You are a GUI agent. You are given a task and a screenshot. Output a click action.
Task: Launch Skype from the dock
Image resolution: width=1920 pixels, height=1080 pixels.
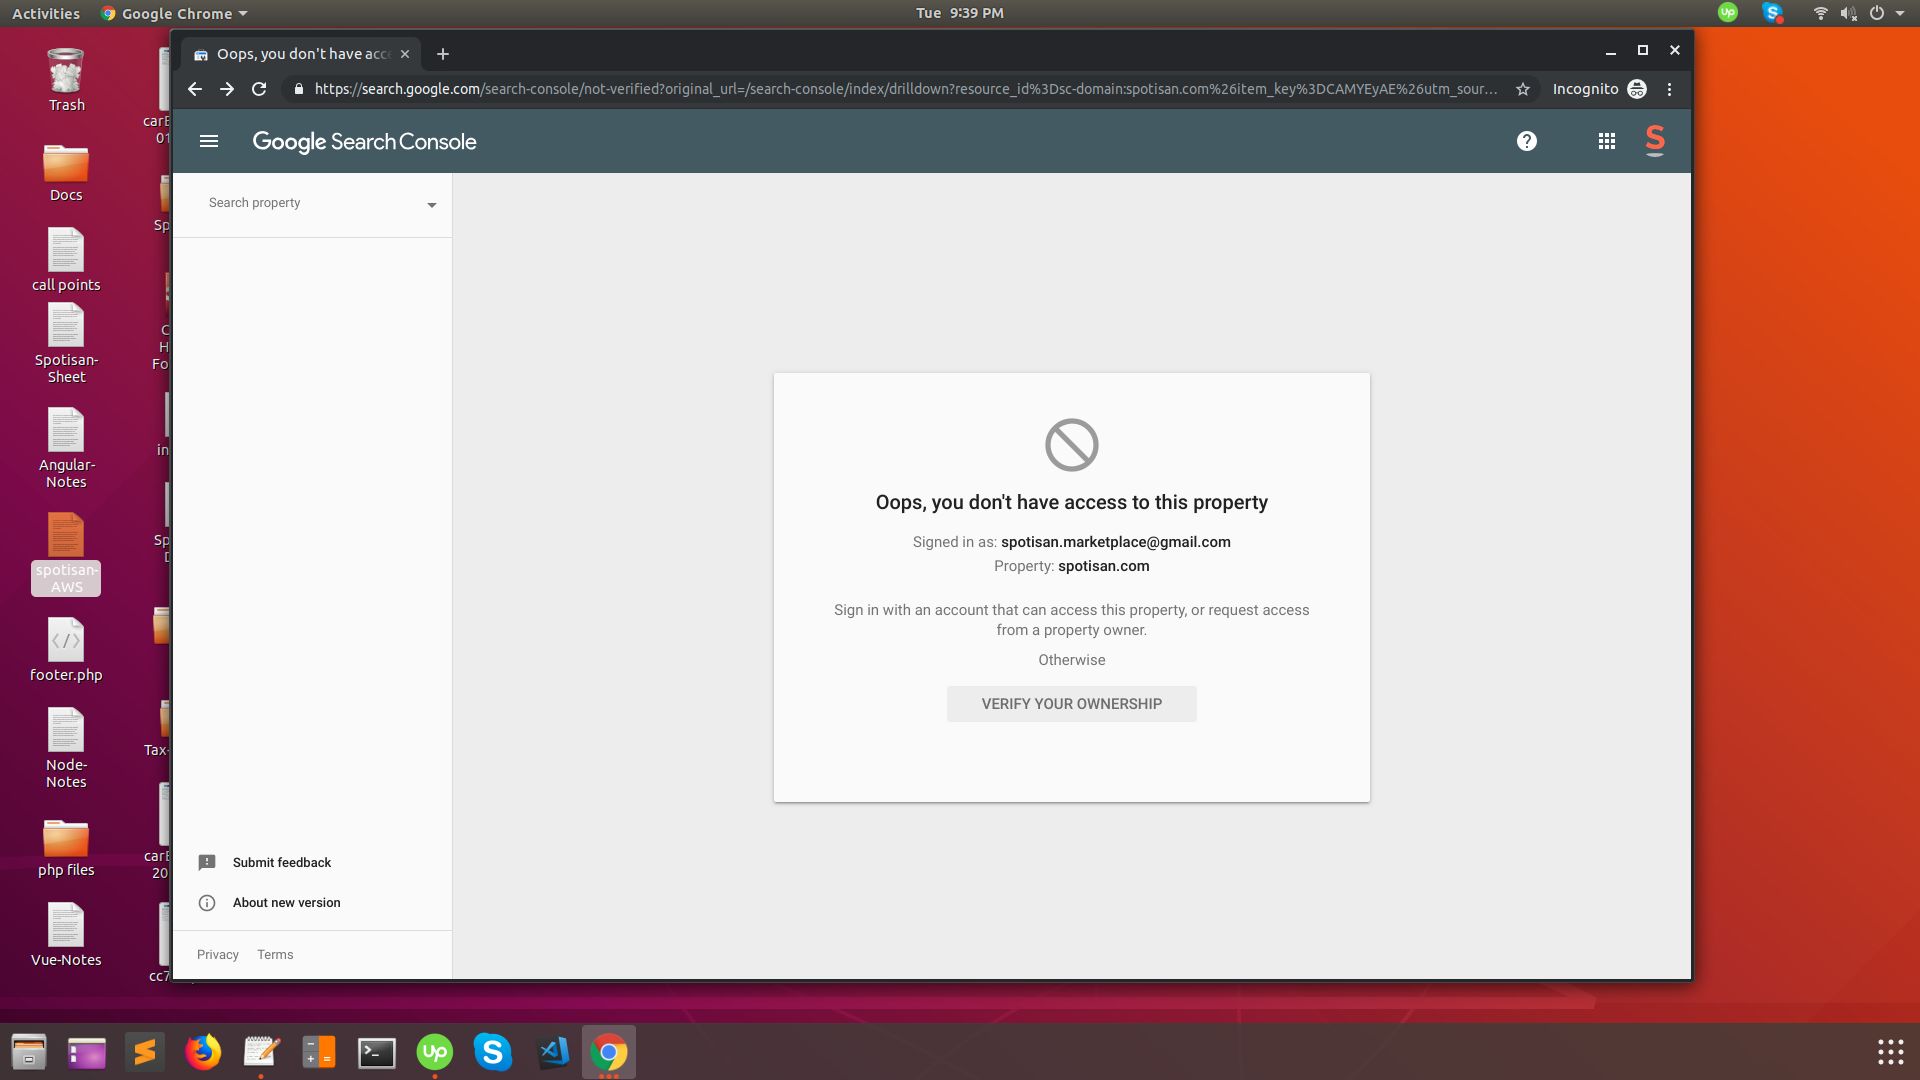pyautogui.click(x=492, y=1052)
